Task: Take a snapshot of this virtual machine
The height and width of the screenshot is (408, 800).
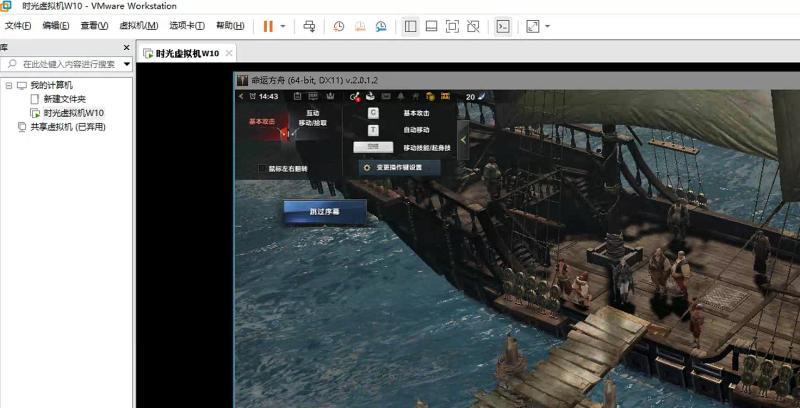Action: [338, 27]
